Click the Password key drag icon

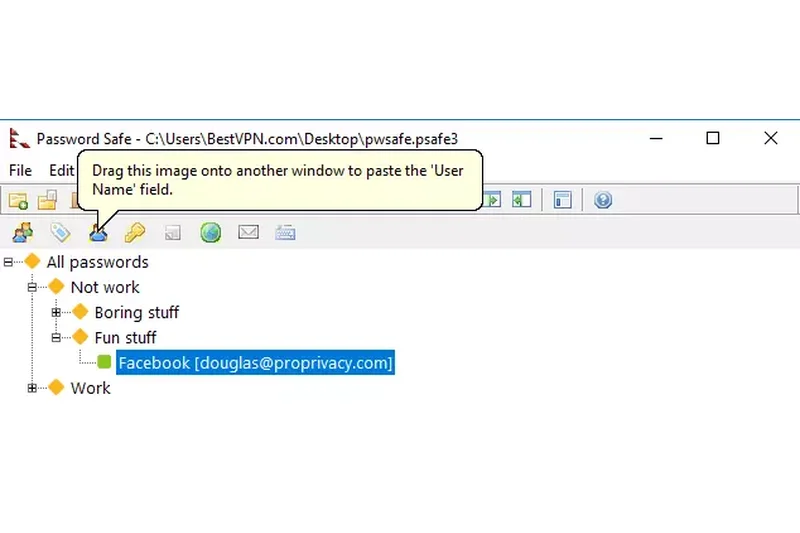(135, 233)
